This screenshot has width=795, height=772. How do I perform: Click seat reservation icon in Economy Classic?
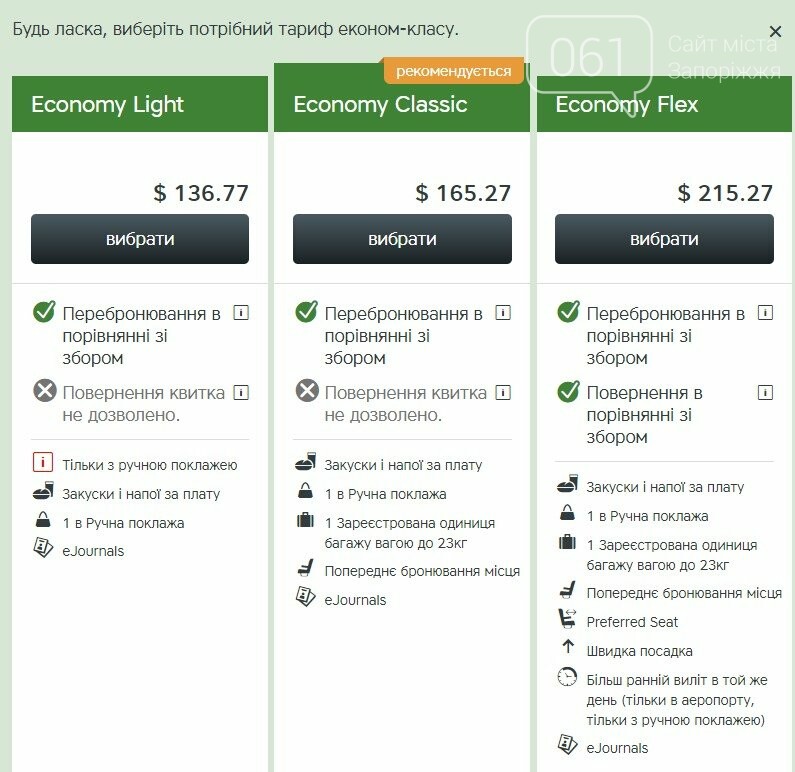click(x=305, y=568)
